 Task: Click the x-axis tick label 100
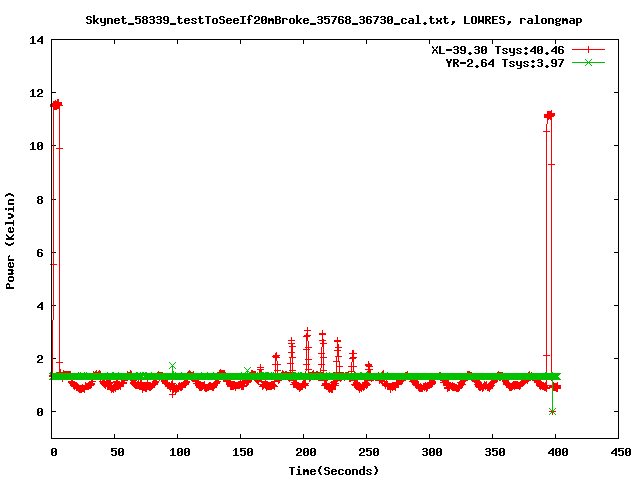pos(180,452)
